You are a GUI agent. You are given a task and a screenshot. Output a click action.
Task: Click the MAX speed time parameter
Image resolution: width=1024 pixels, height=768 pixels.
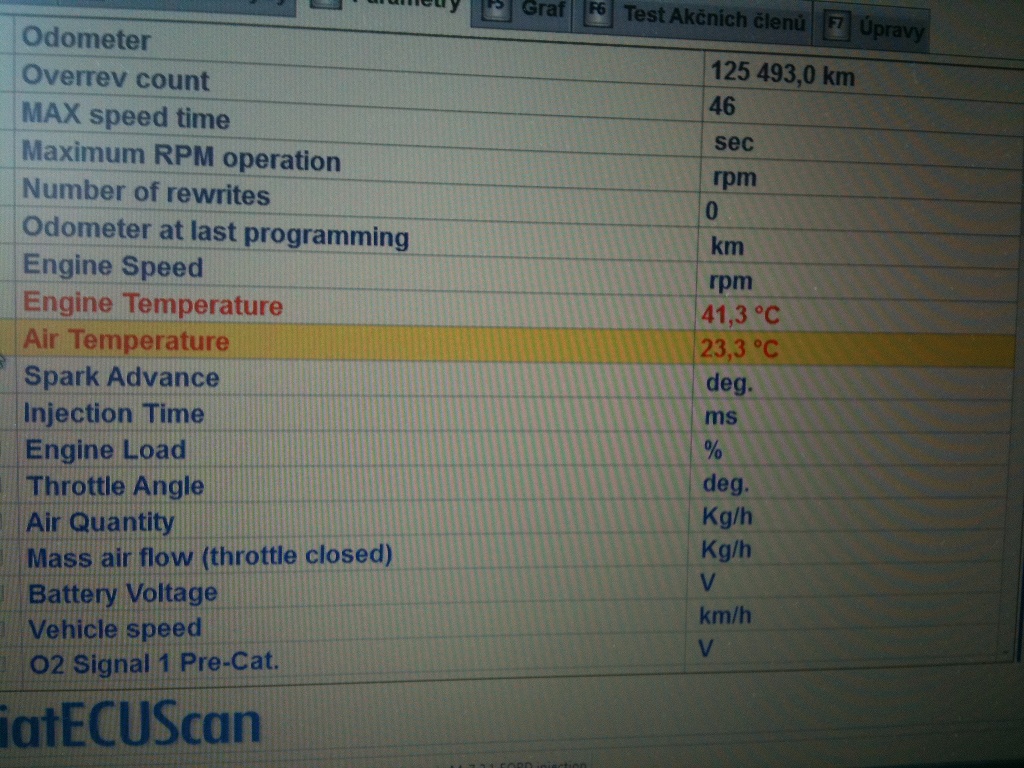125,116
